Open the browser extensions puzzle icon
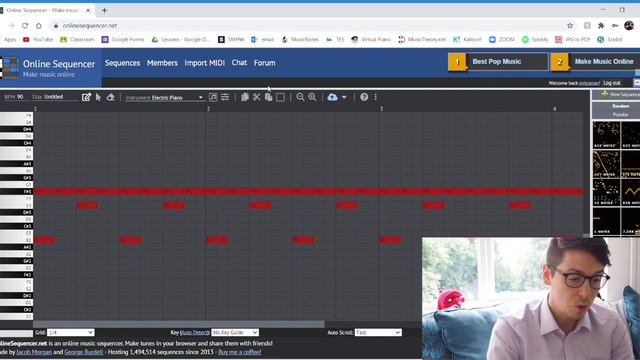Viewport: 640px width, 360px height. (x=601, y=25)
